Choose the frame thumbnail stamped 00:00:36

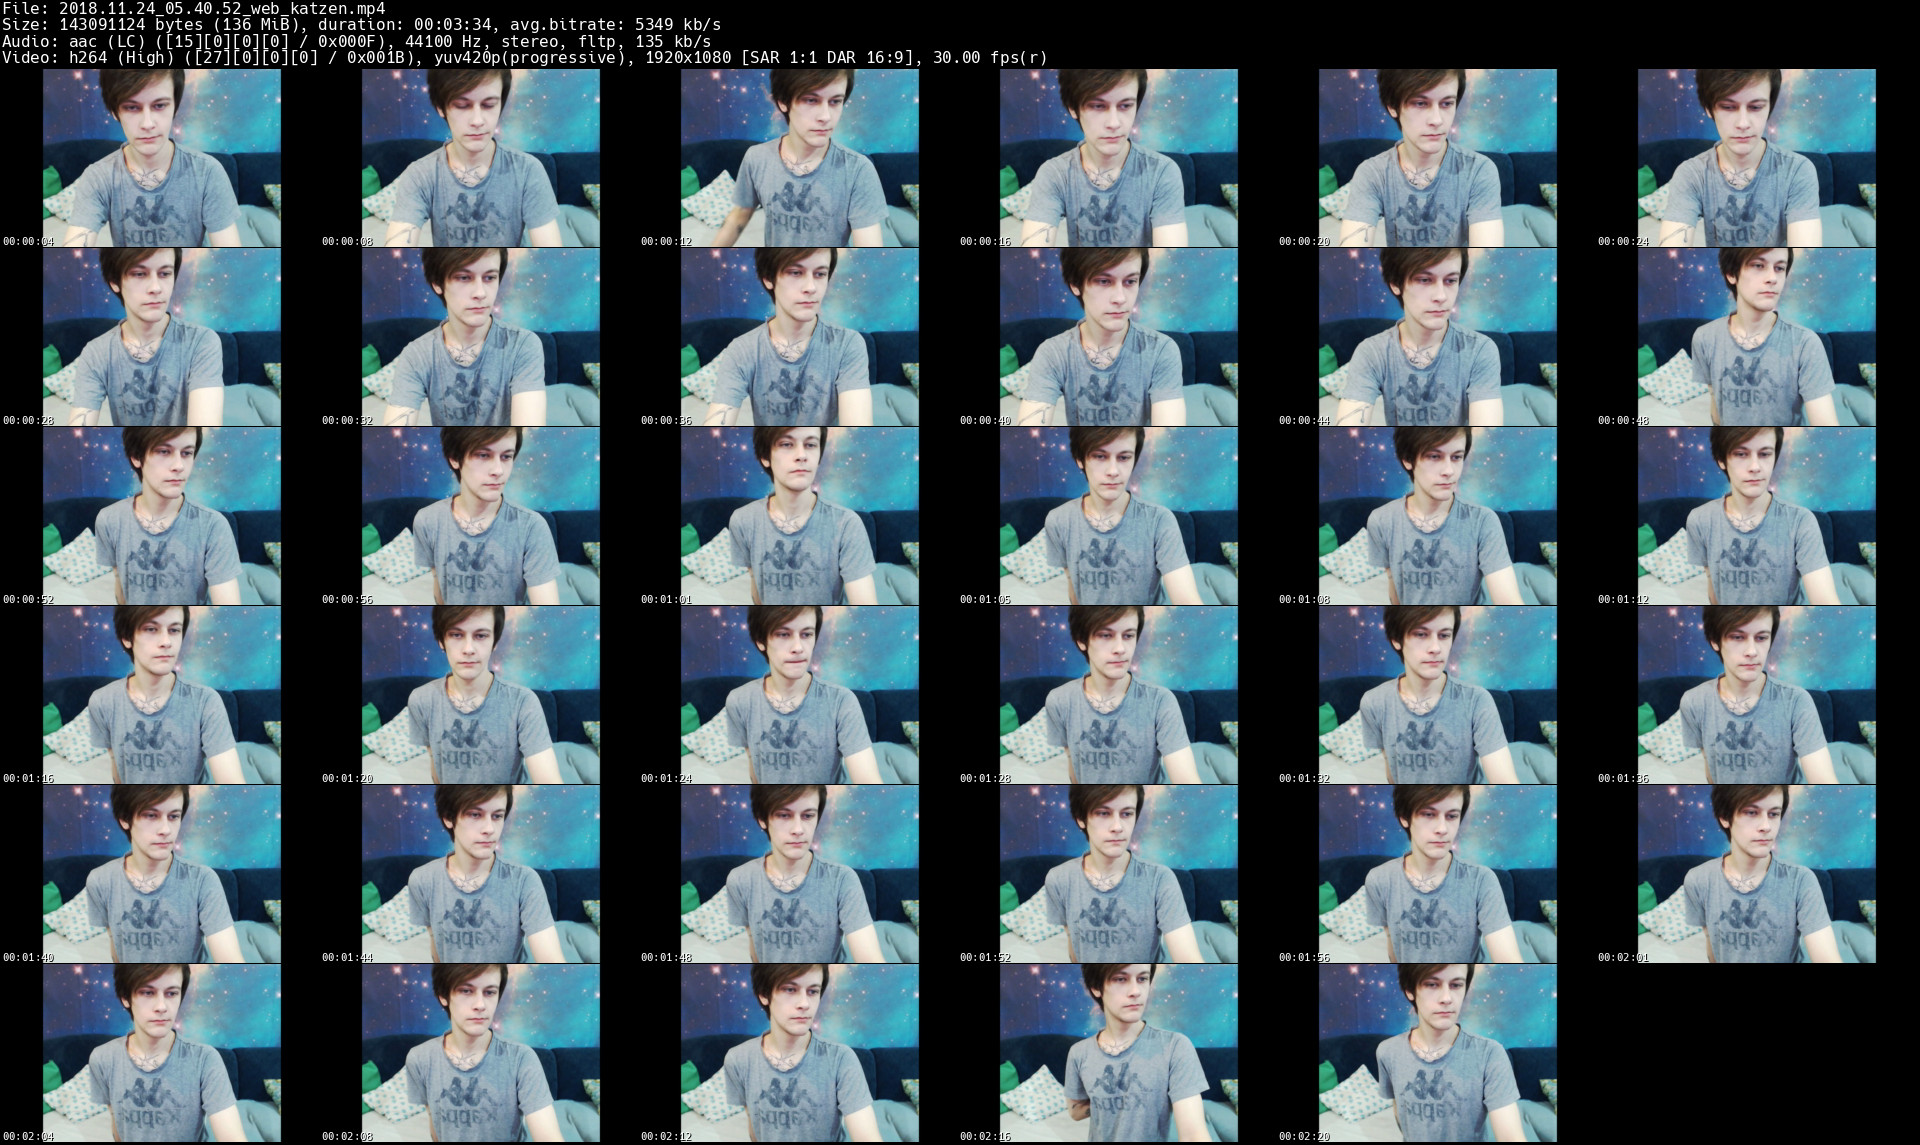pyautogui.click(x=800, y=337)
